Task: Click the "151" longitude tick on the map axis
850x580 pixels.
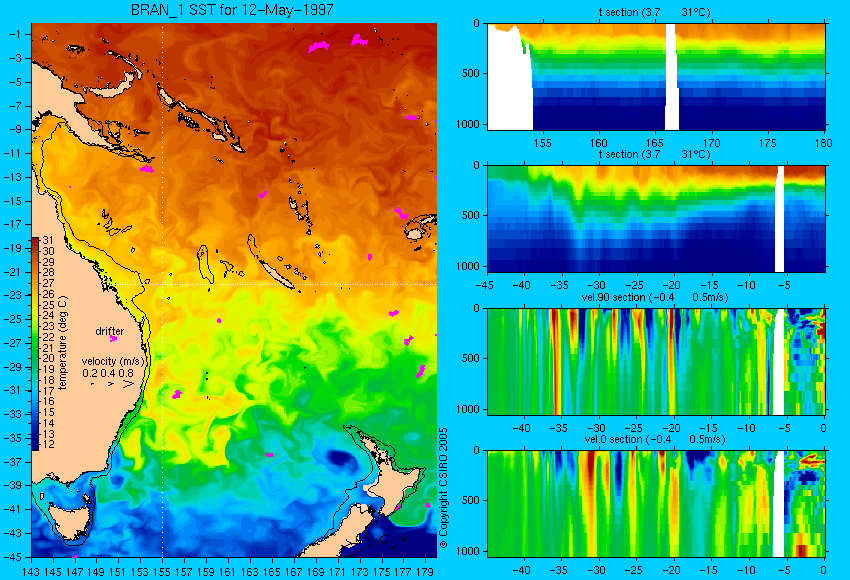Action: coord(119,572)
